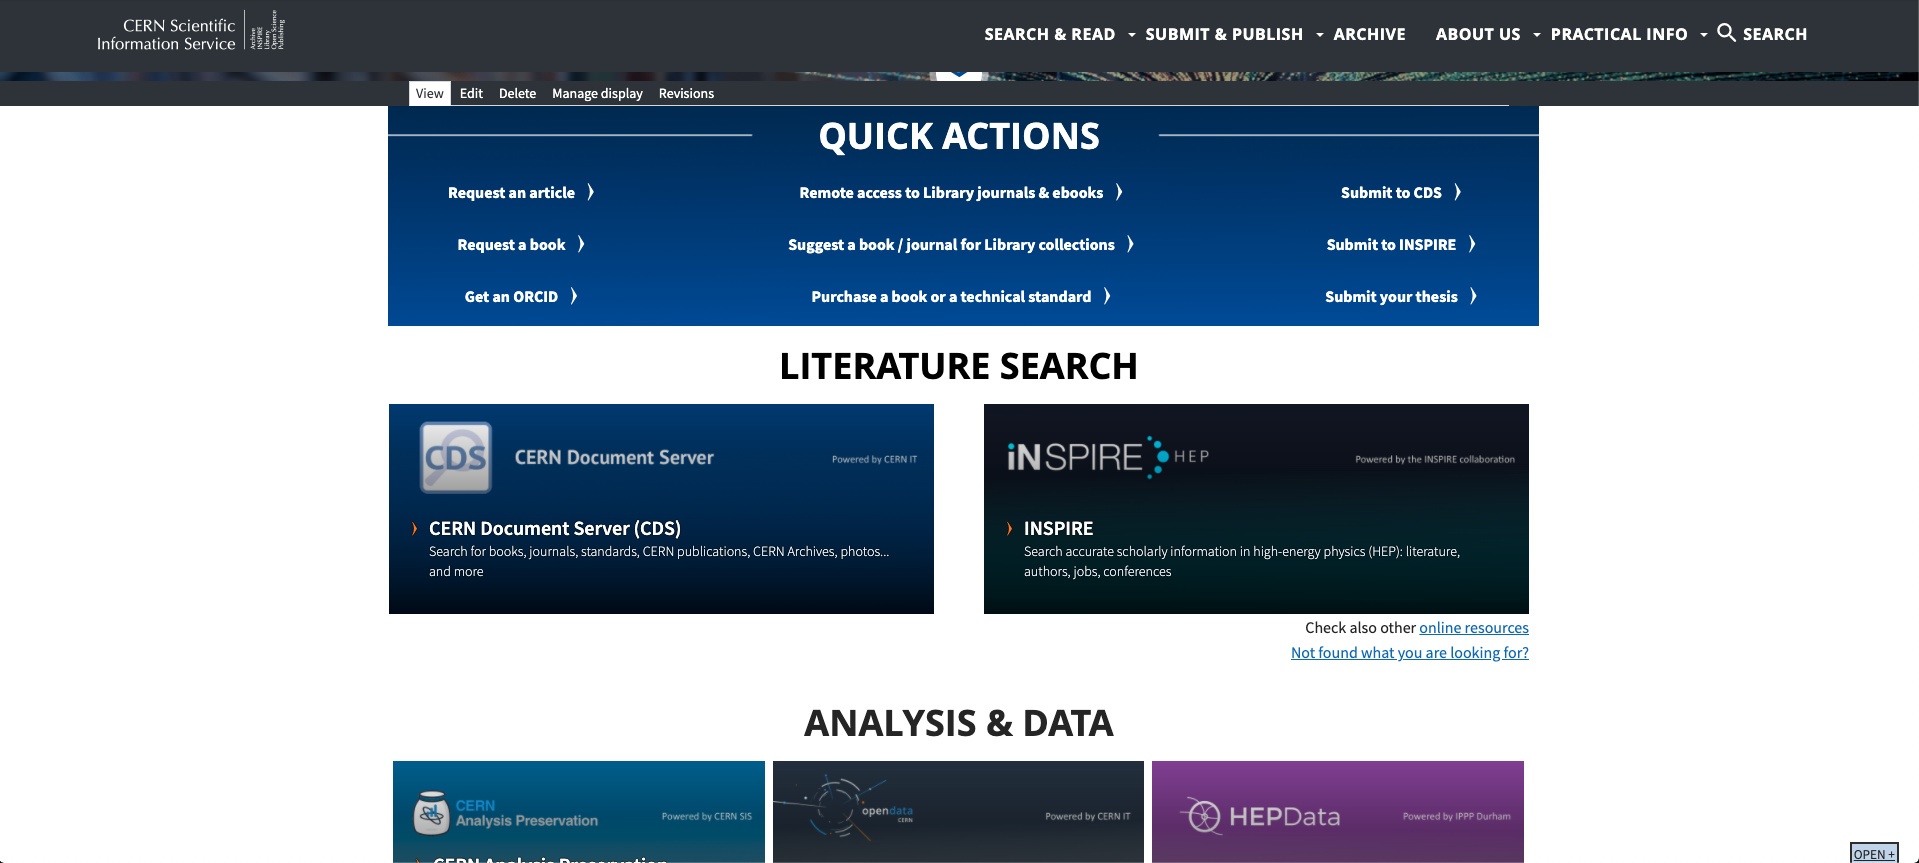
Task: Follow the online resources link
Action: (x=1474, y=627)
